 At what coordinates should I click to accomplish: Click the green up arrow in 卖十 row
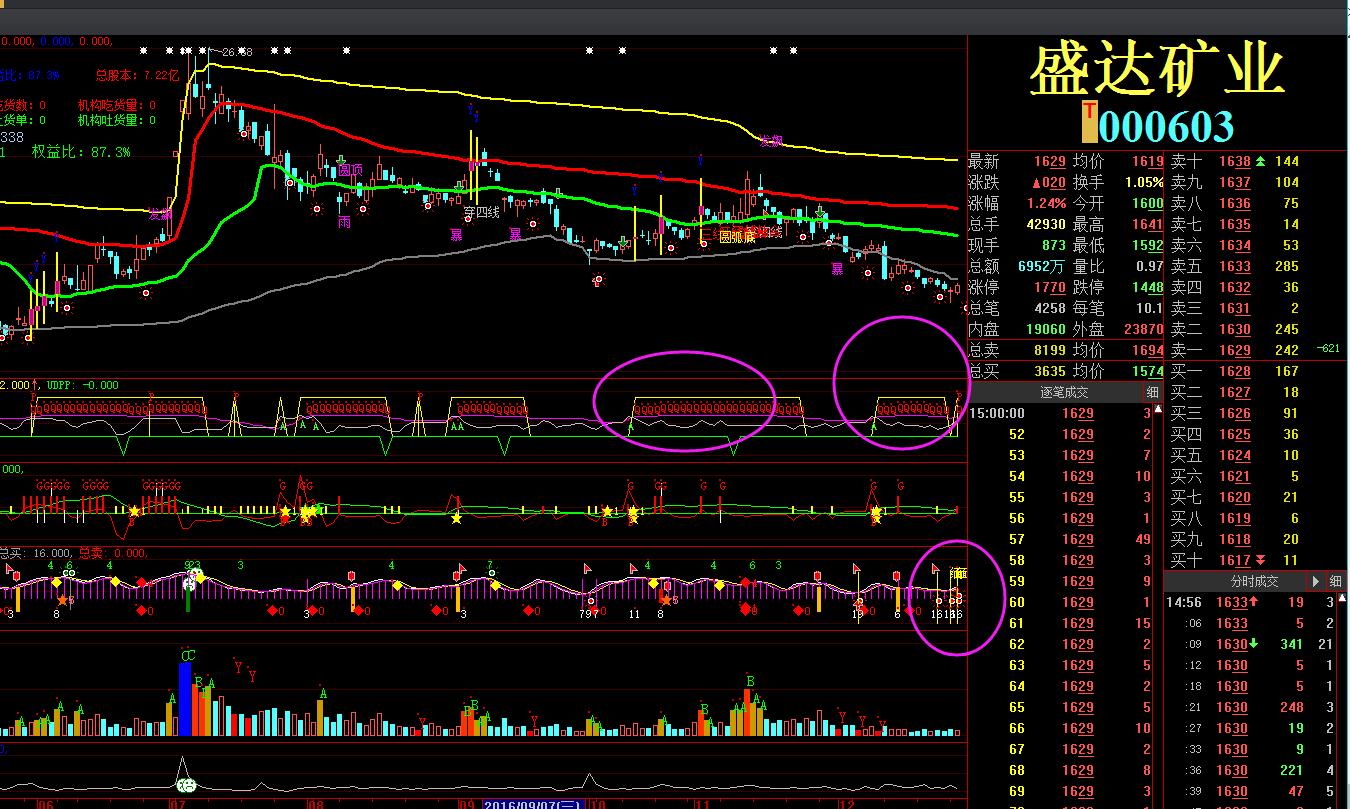[1260, 161]
